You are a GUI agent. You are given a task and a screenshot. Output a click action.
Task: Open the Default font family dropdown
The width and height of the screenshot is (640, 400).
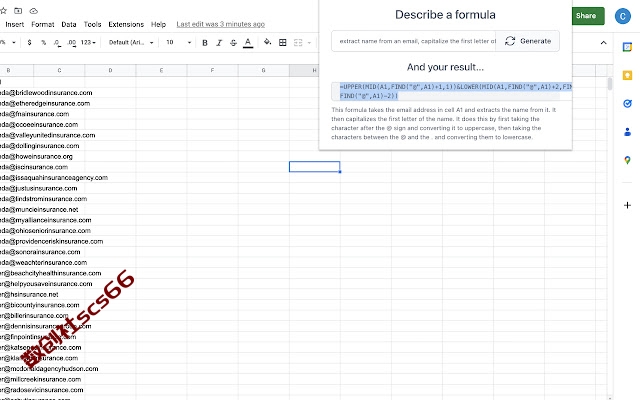[131, 42]
